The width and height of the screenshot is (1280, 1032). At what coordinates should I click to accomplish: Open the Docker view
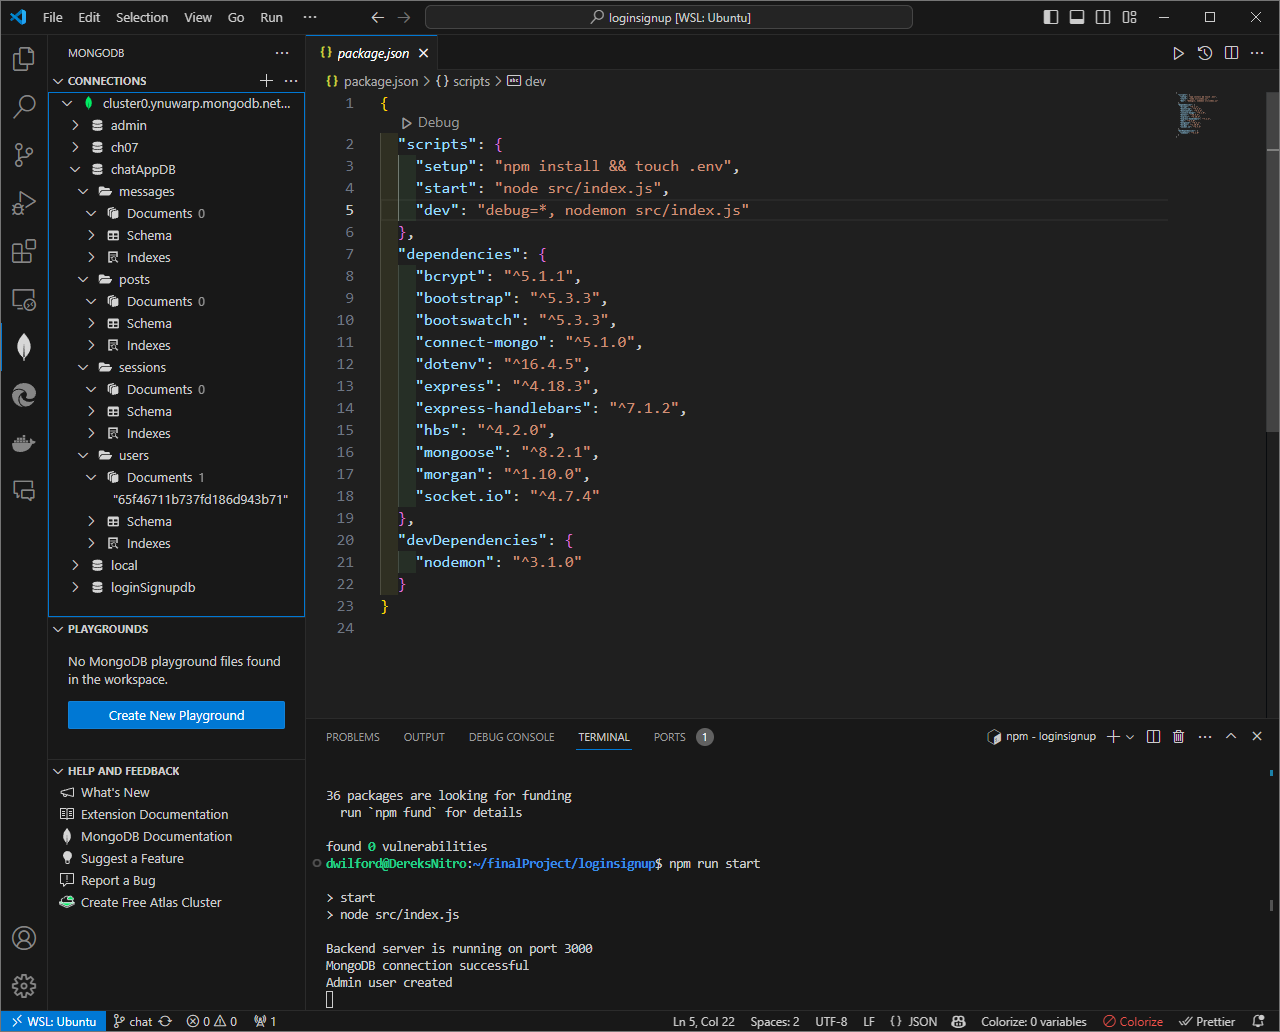tap(24, 443)
